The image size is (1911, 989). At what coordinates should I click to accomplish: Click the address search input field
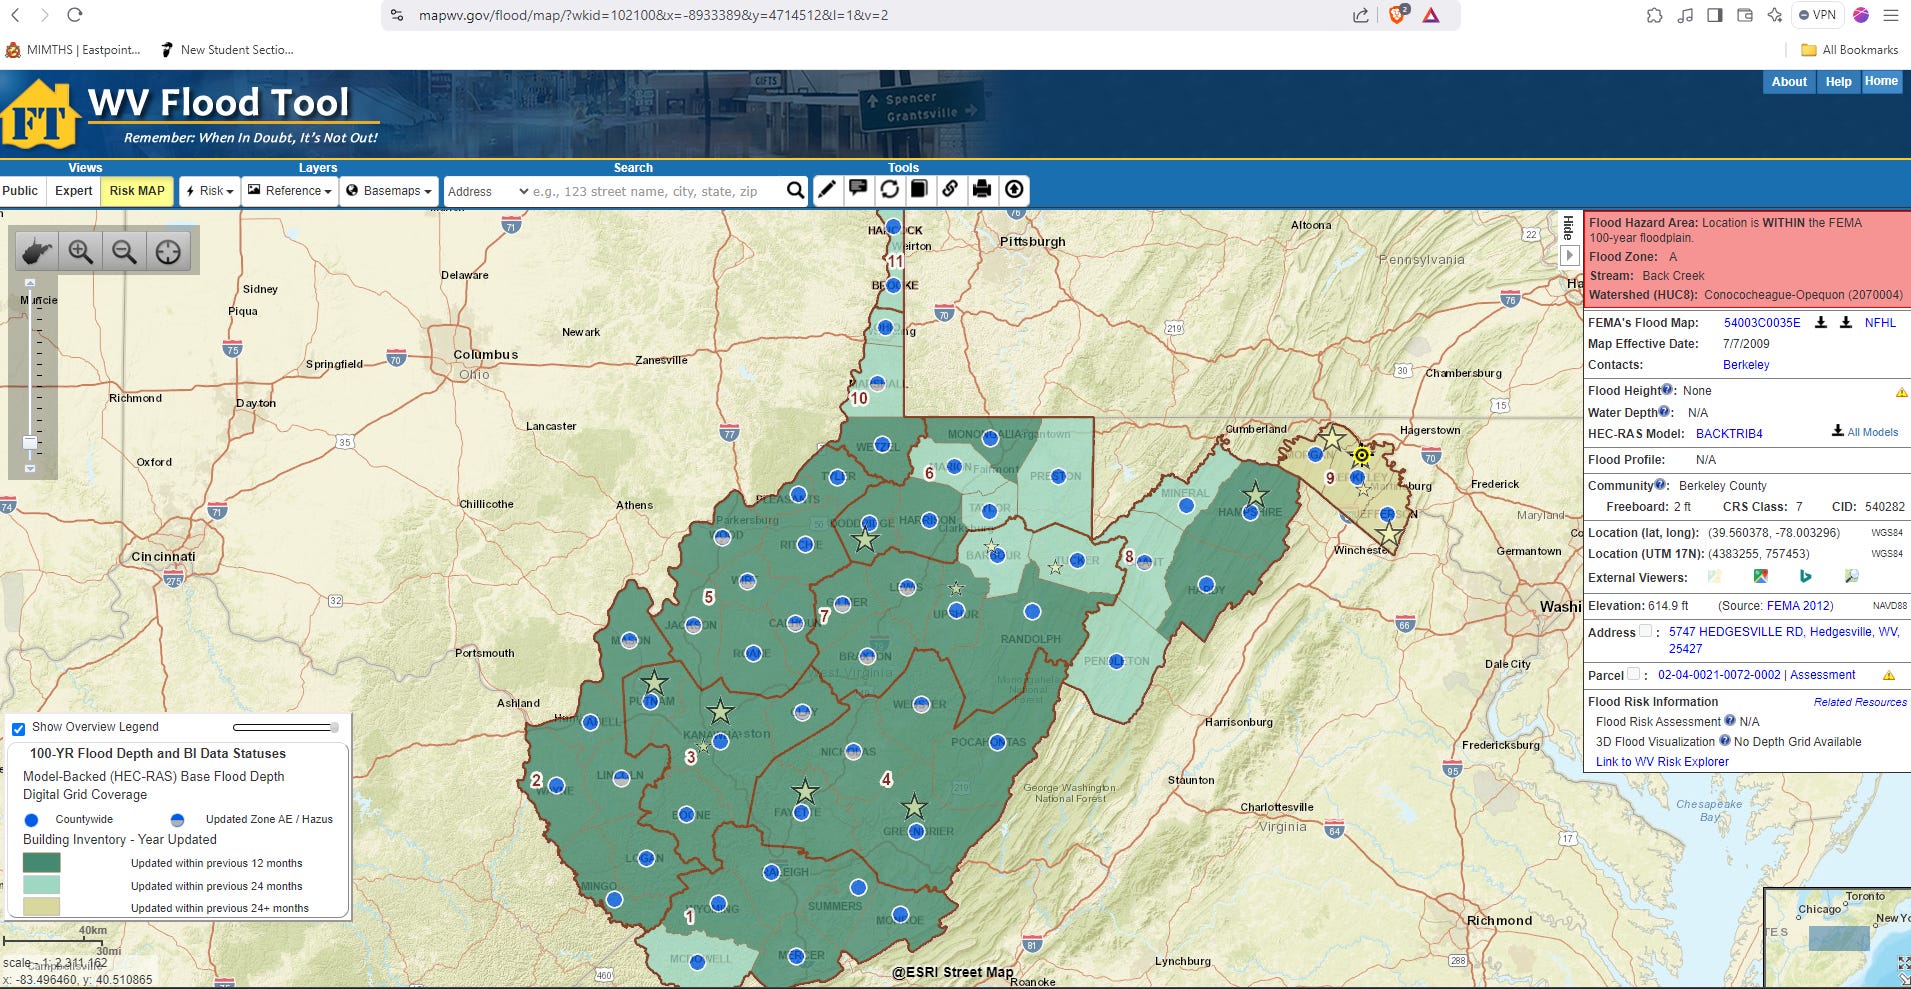(656, 191)
